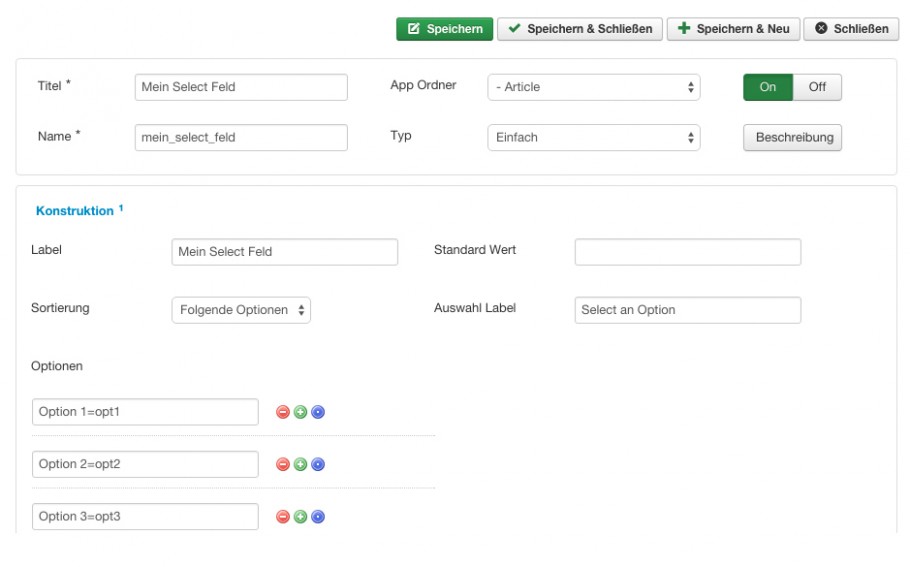Open the Typ dropdown showing Einfach
This screenshot has width=910, height=567.
[x=594, y=138]
